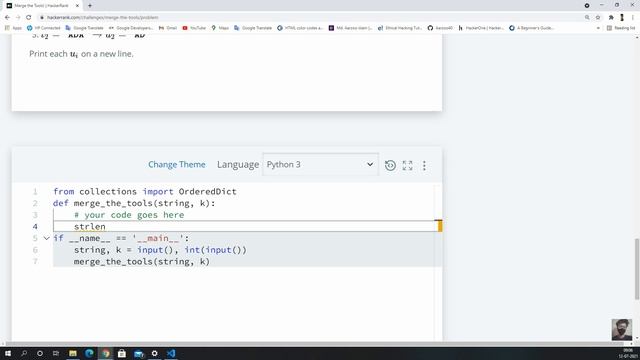Go back with the browser back arrow
The width and height of the screenshot is (640, 360).
[7, 18]
